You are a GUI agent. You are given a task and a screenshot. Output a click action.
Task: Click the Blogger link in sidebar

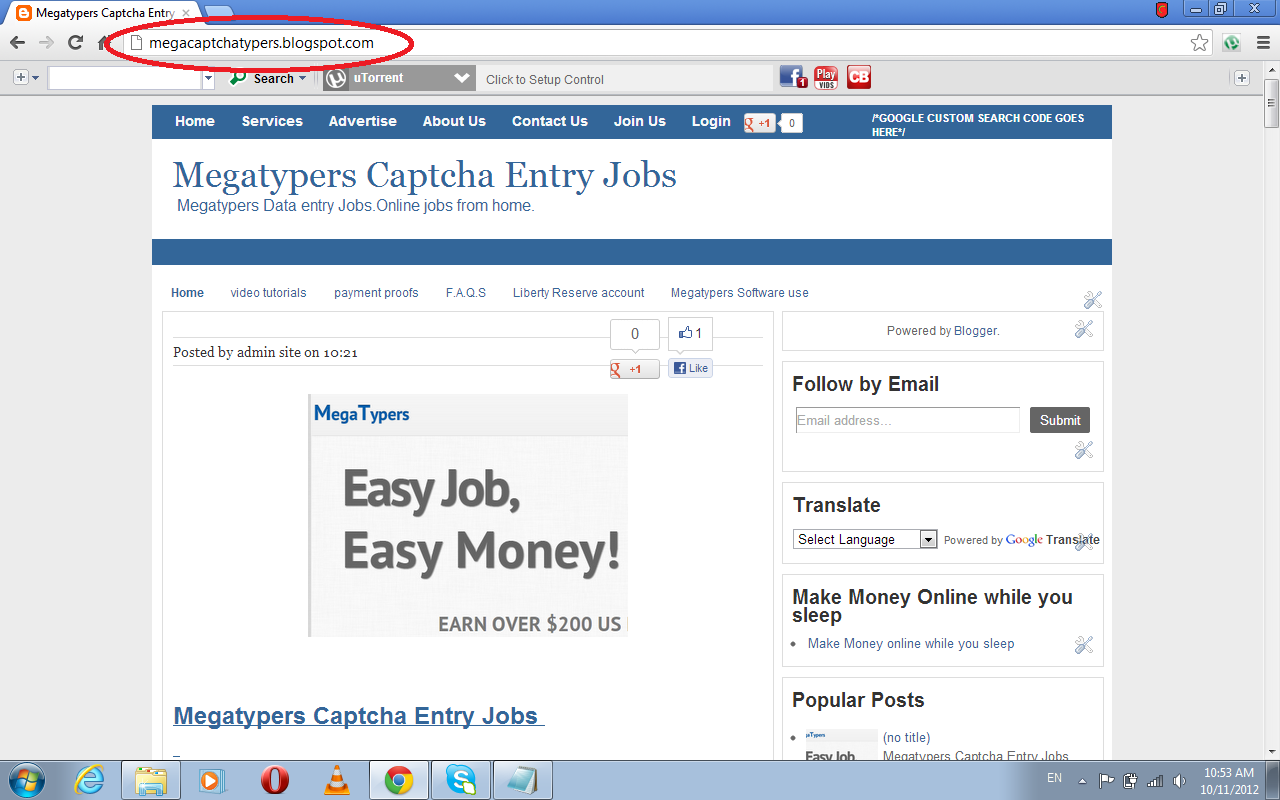tap(975, 330)
